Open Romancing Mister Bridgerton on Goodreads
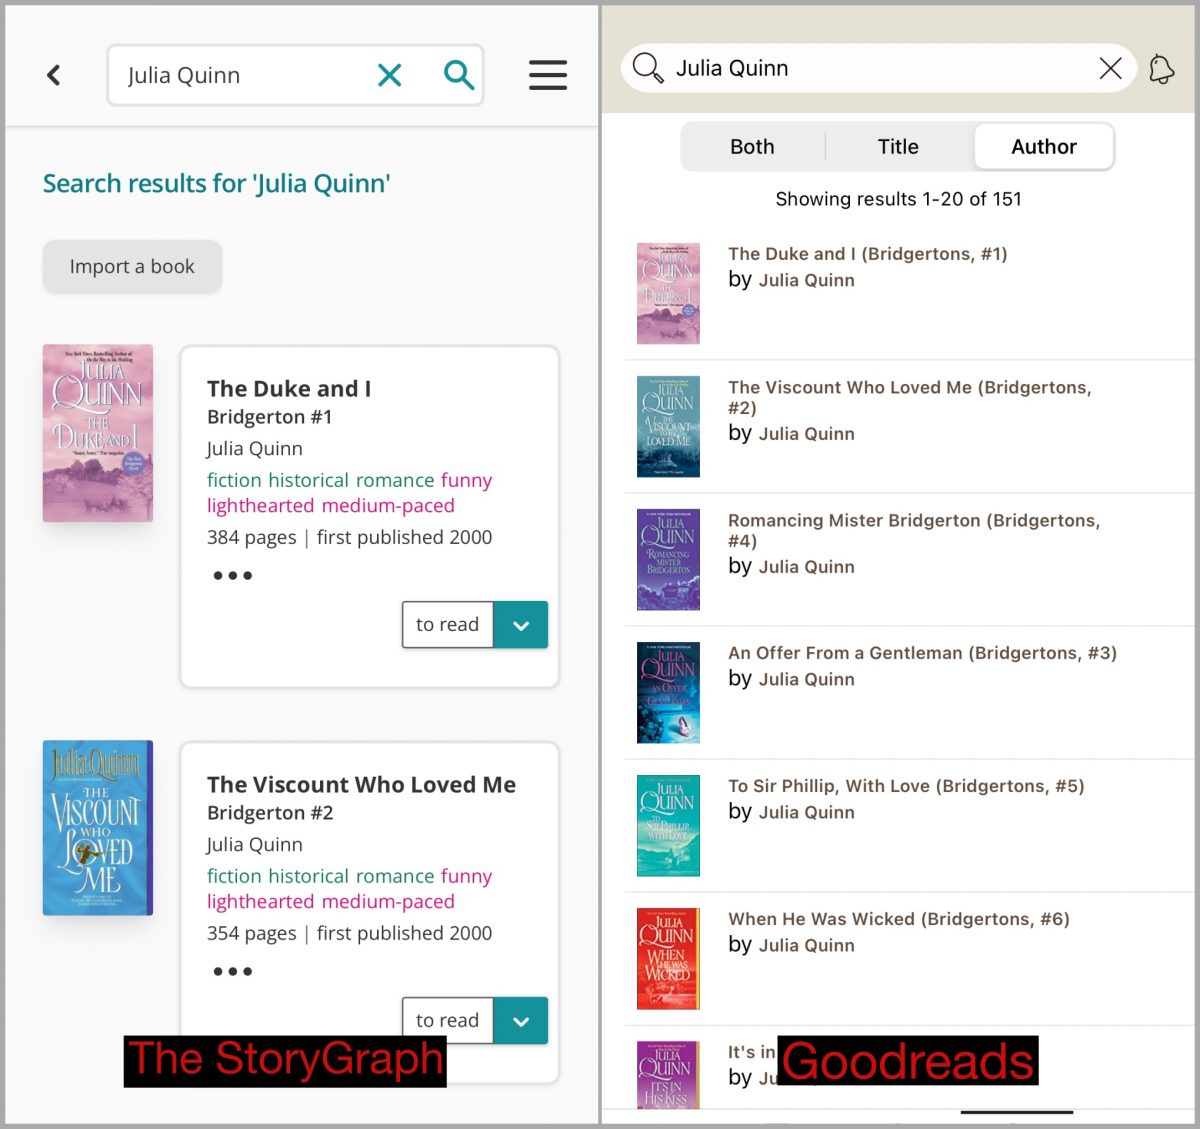 click(x=914, y=530)
